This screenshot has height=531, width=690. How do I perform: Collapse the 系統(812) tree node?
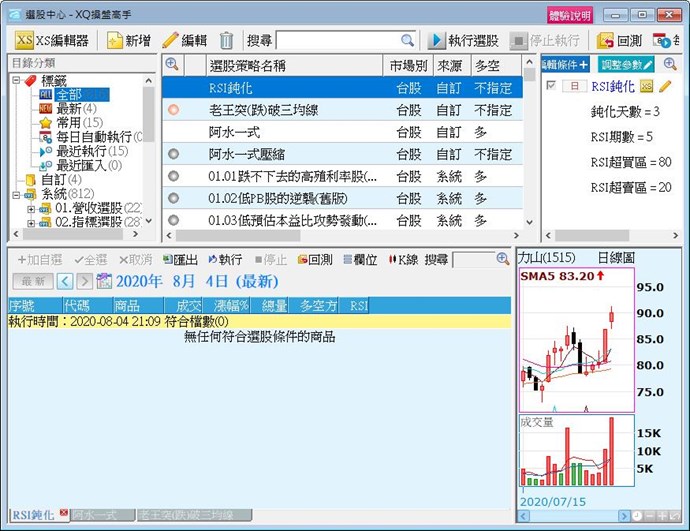pos(17,194)
